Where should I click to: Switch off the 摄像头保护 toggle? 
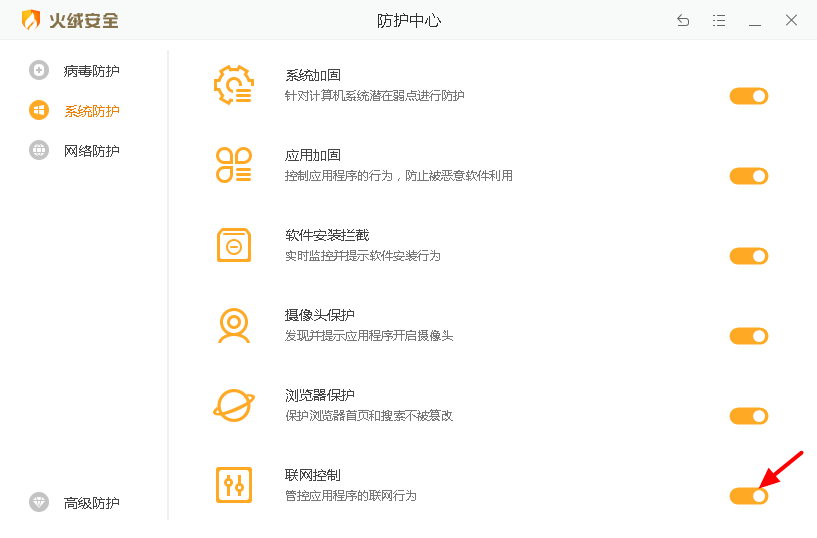748,336
